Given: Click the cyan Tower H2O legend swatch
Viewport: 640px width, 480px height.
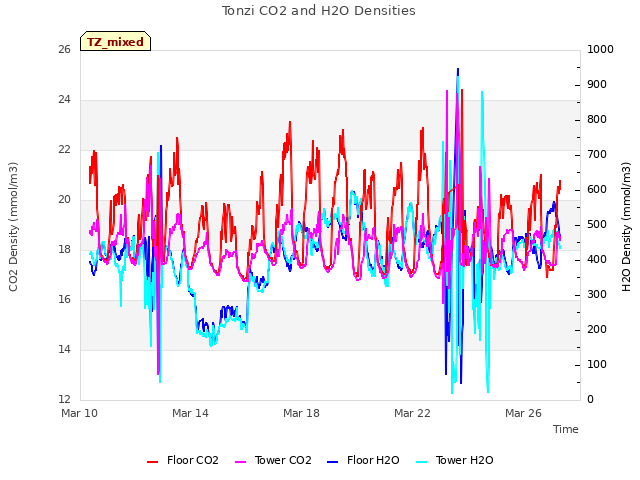Looking at the screenshot, I should coord(422,462).
